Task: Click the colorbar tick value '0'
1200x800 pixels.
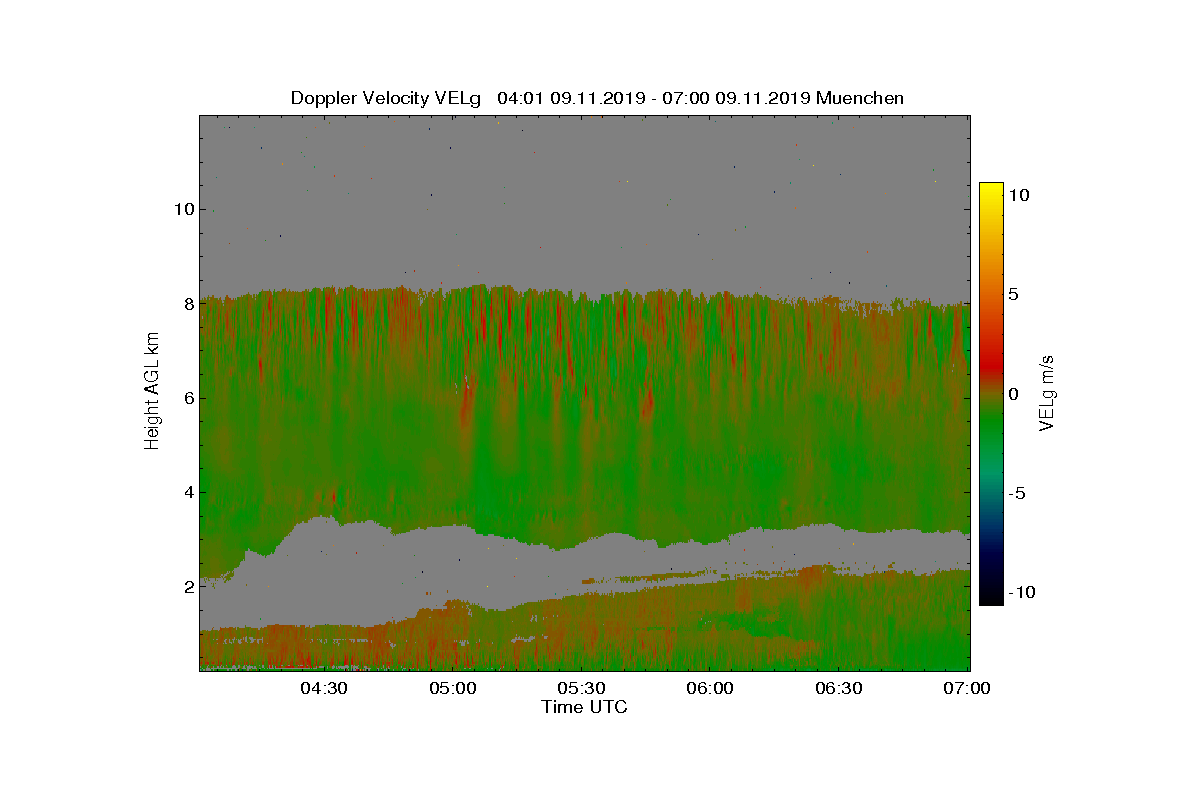Action: 1014,394
